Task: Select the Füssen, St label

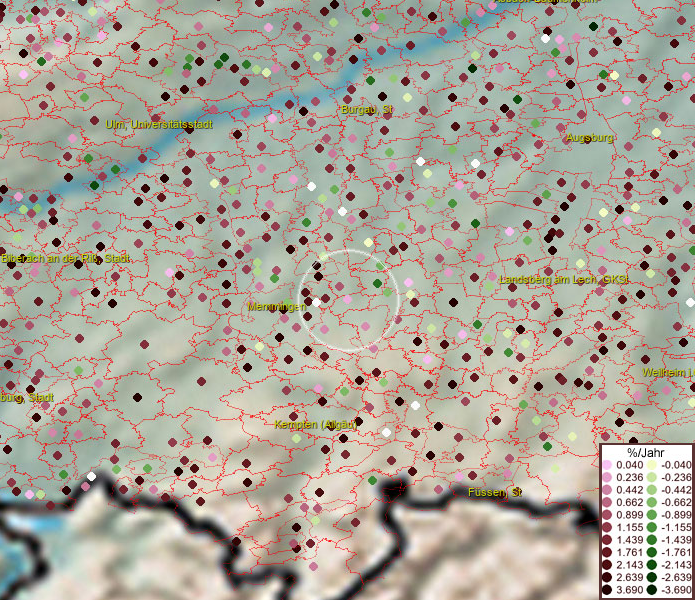Action: tap(495, 492)
